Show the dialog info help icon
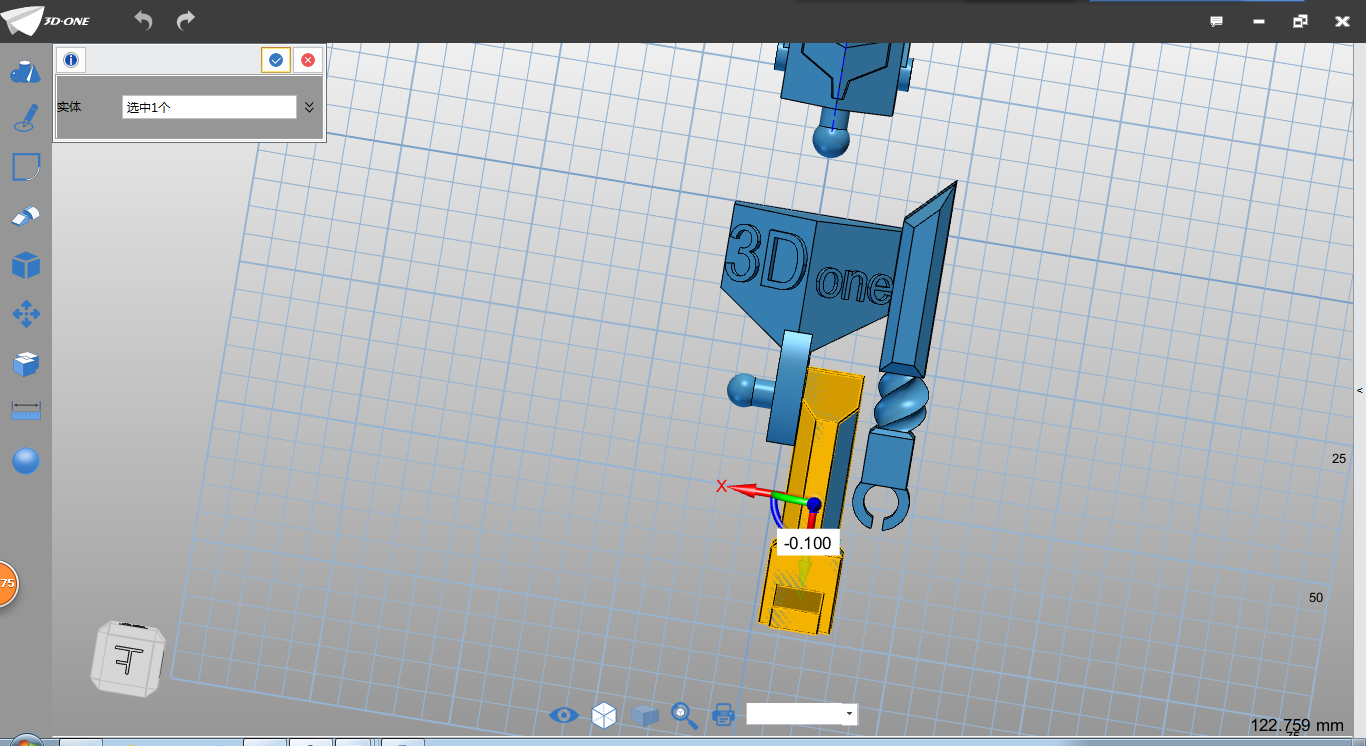 click(x=71, y=60)
